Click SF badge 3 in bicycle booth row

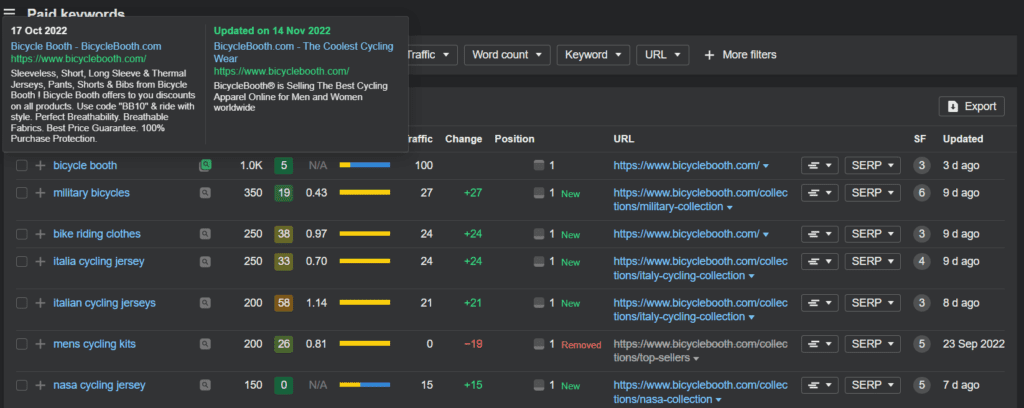pos(921,166)
